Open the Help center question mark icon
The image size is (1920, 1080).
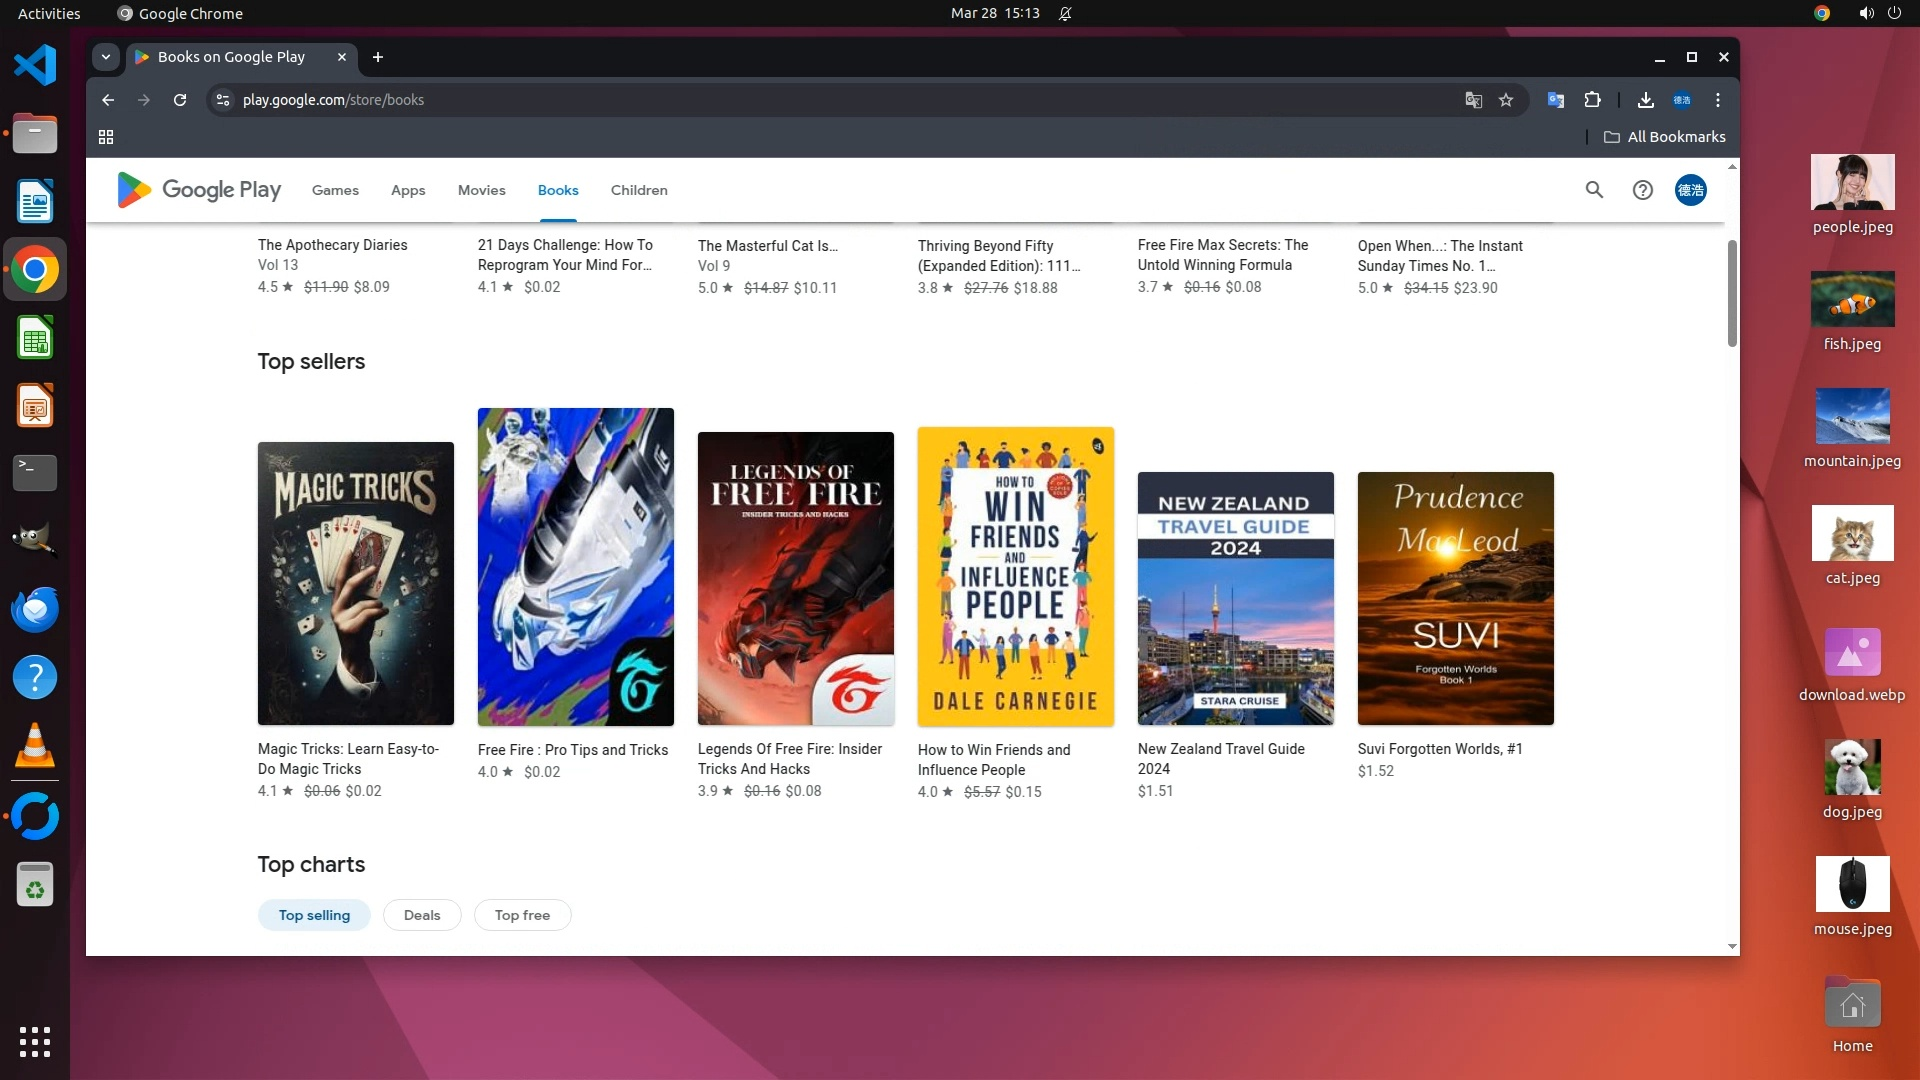(1642, 190)
